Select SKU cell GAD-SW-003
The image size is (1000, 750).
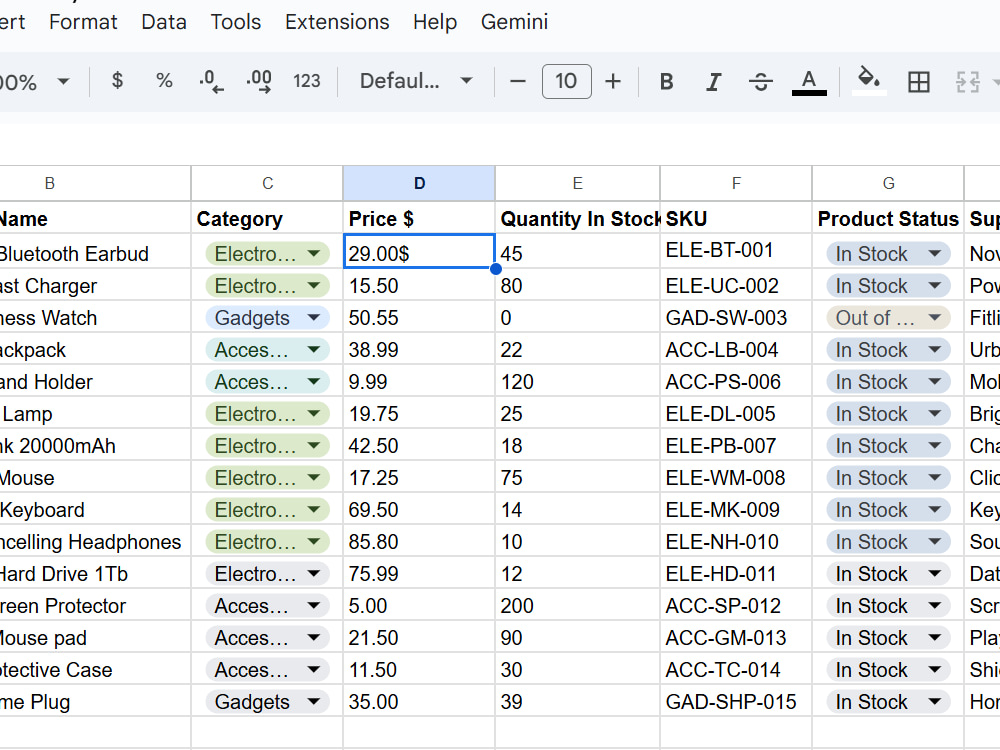pos(736,317)
